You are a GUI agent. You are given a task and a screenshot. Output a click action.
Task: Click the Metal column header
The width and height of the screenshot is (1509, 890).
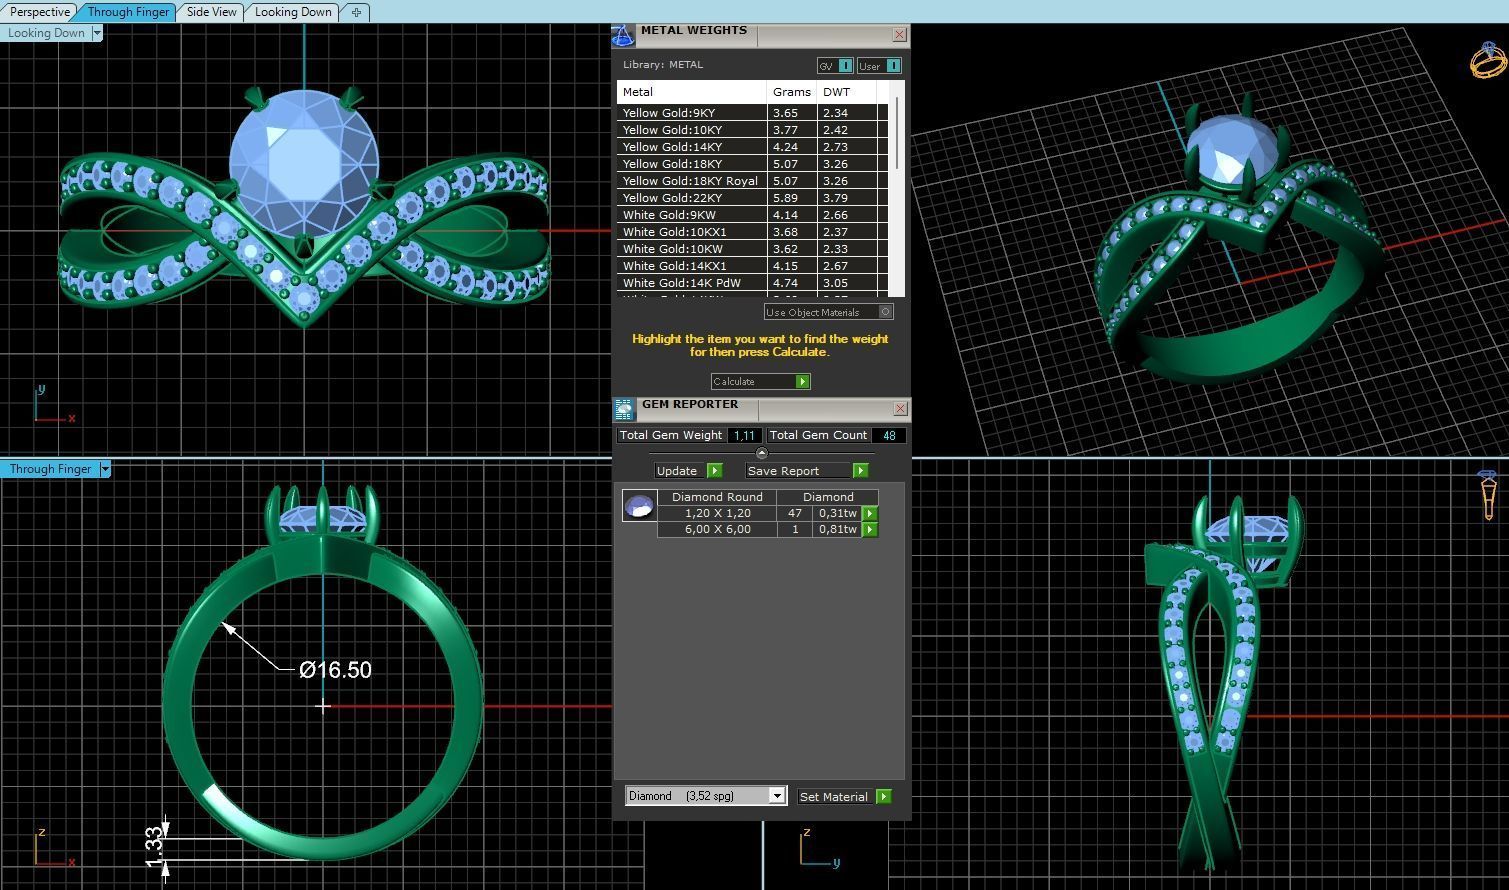tap(692, 92)
